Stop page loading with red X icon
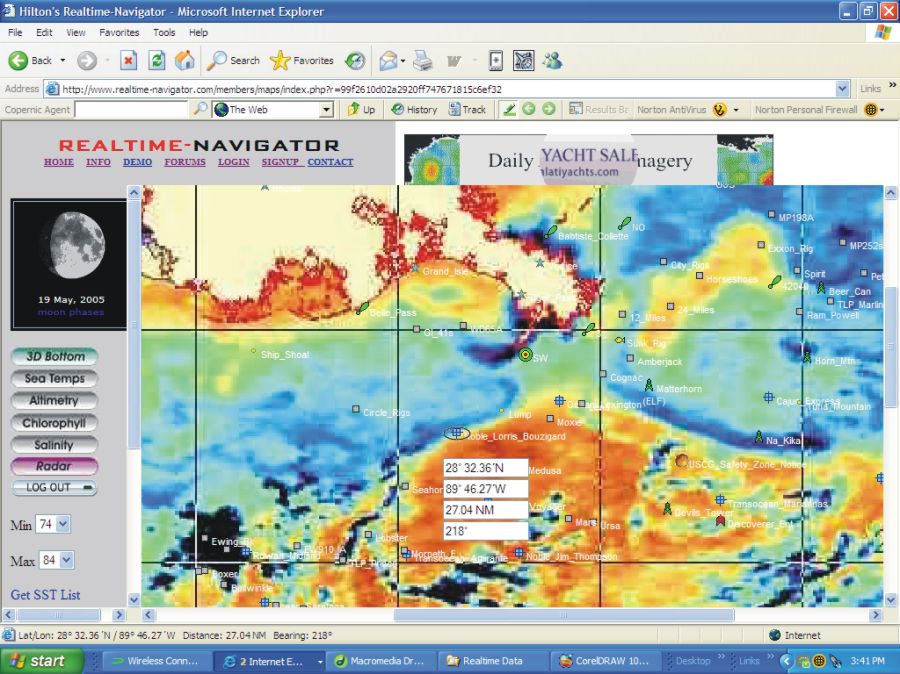 tap(129, 60)
